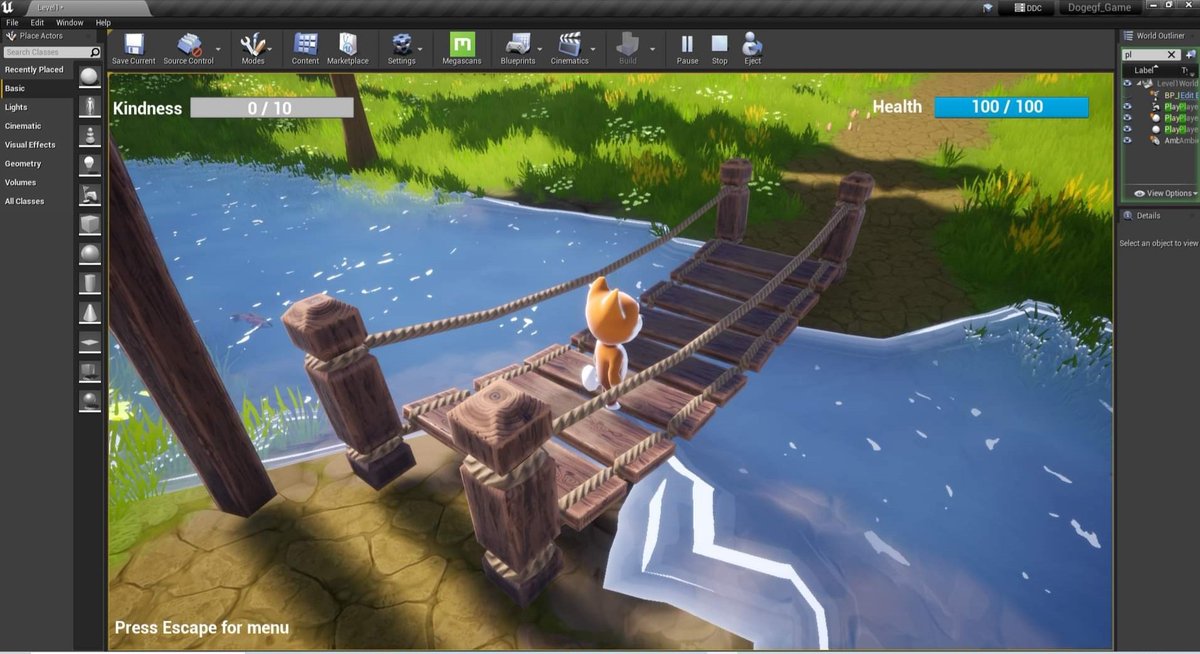Select the Plane primitive icon

click(x=90, y=342)
